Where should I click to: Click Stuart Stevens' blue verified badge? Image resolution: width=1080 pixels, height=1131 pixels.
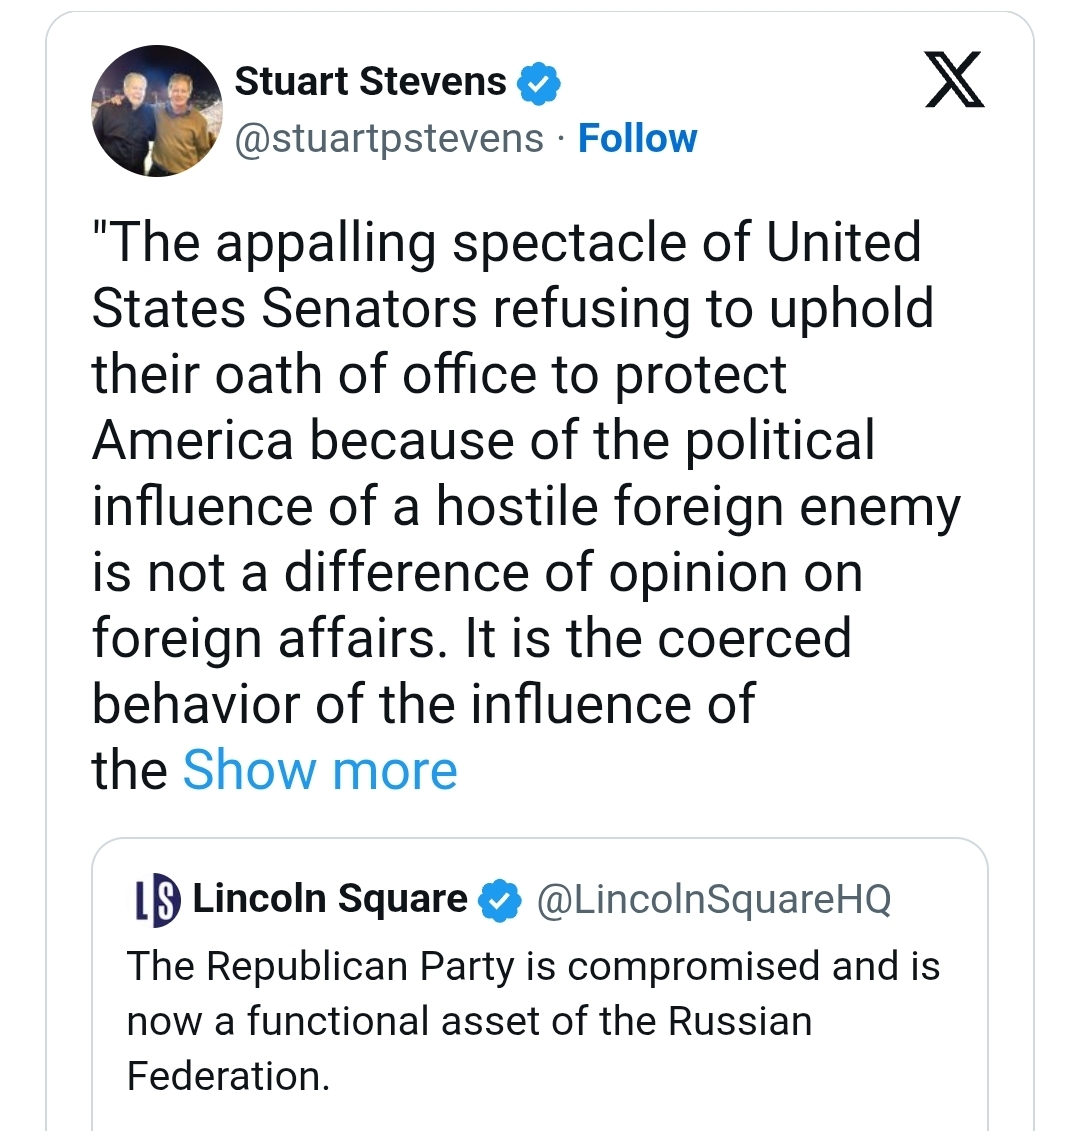tap(538, 83)
